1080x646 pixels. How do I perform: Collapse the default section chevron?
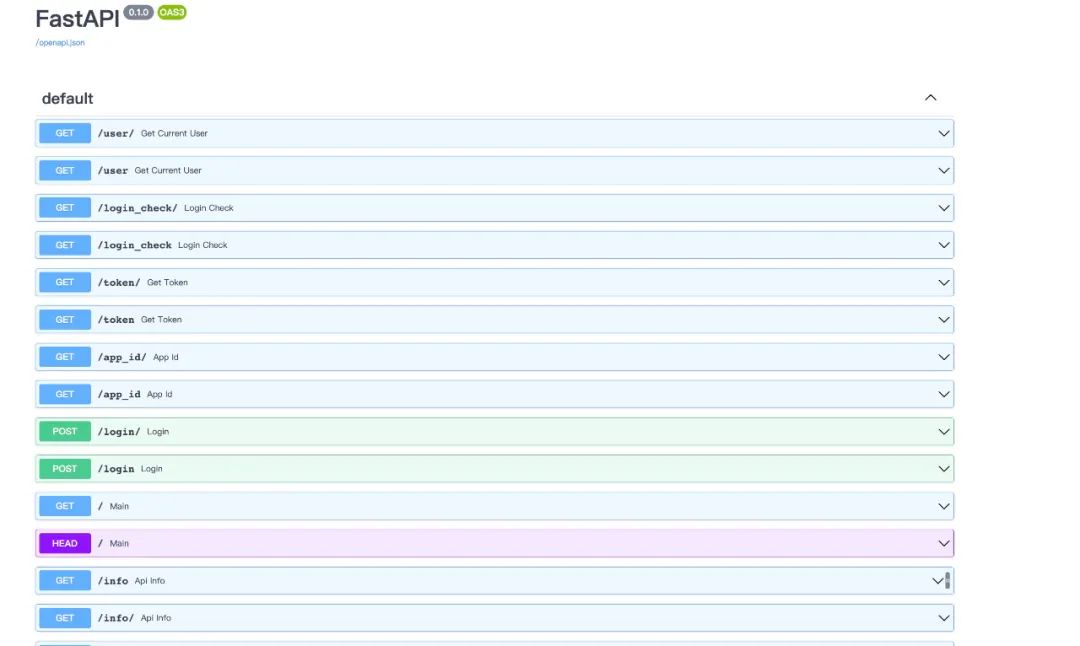[x=931, y=98]
